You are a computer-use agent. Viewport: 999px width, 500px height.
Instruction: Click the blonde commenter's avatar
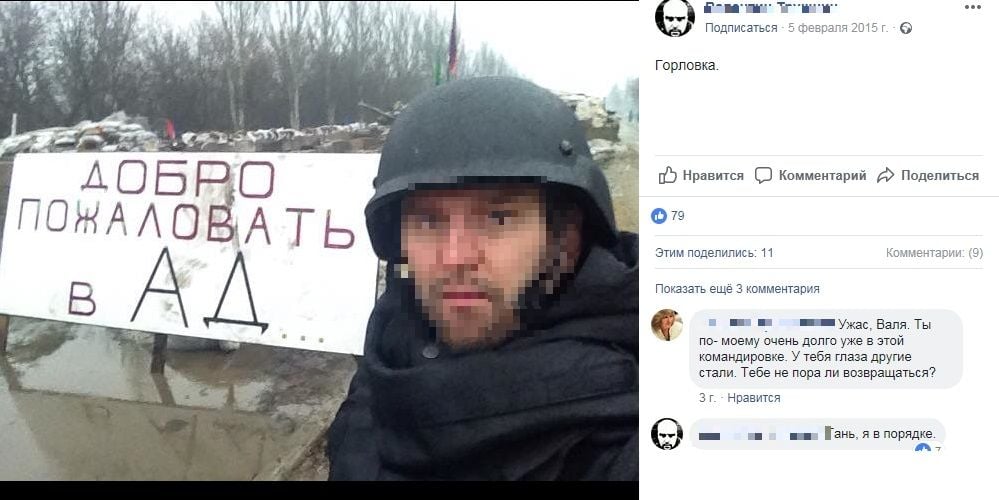click(x=667, y=325)
